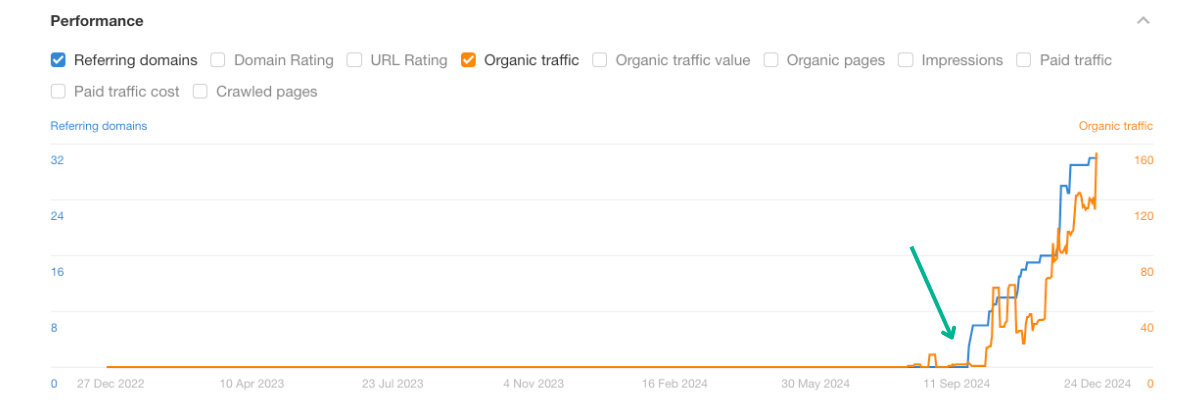Screen dimensions: 1200x400
Task: Click the orange Organic traffic axis label
Action: (1115, 126)
